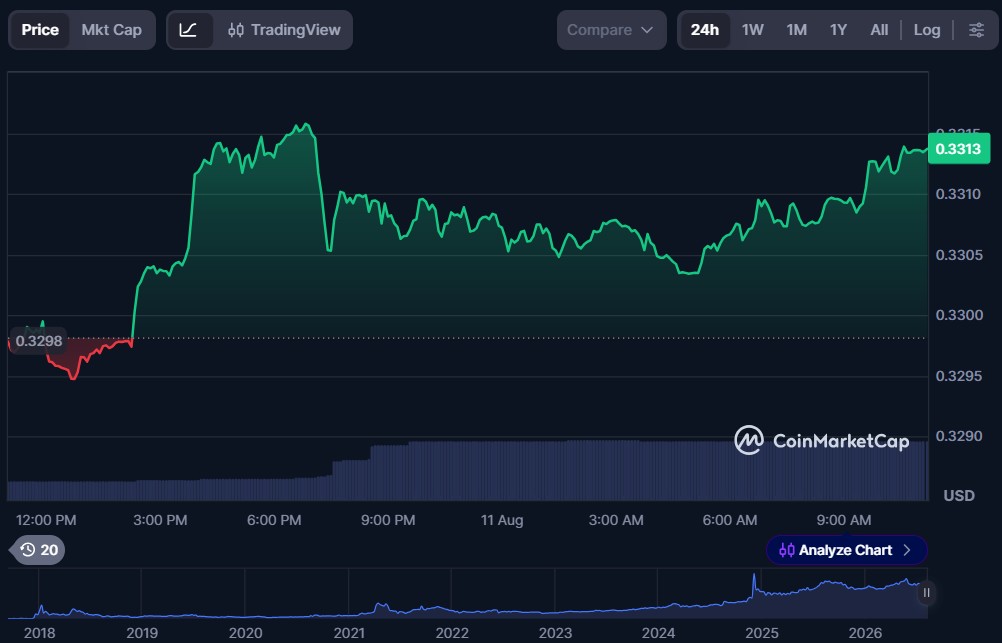Toggle Log scale
This screenshot has height=643, width=1002.
coord(927,30)
